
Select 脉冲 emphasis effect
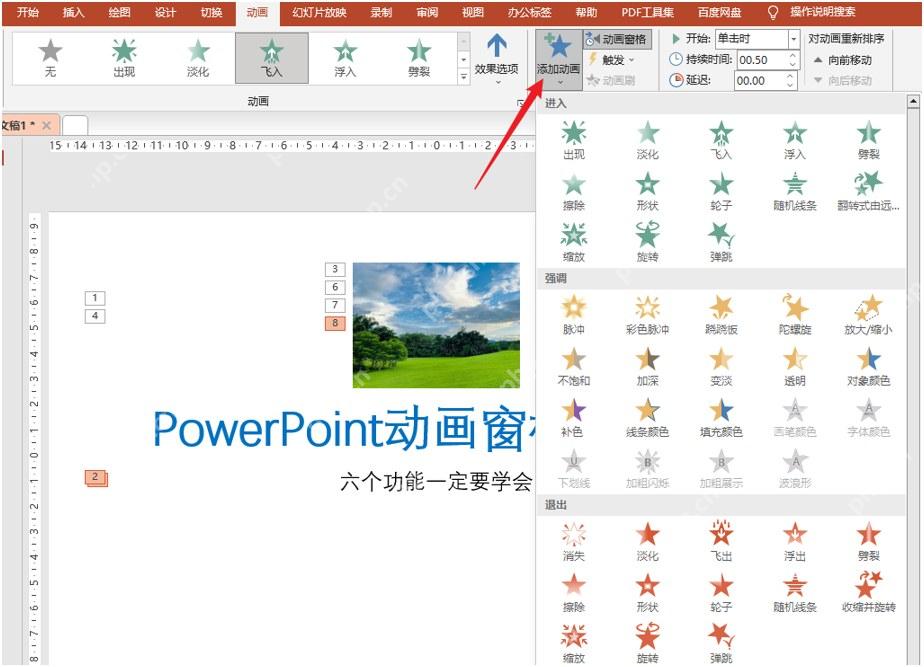pos(573,315)
